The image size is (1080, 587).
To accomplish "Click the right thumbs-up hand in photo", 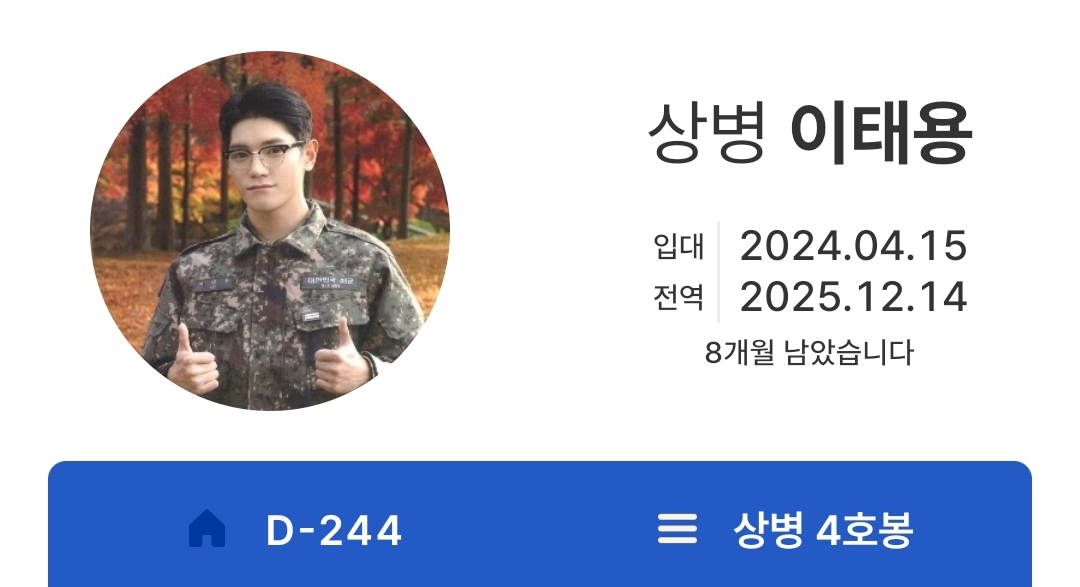I will [339, 358].
